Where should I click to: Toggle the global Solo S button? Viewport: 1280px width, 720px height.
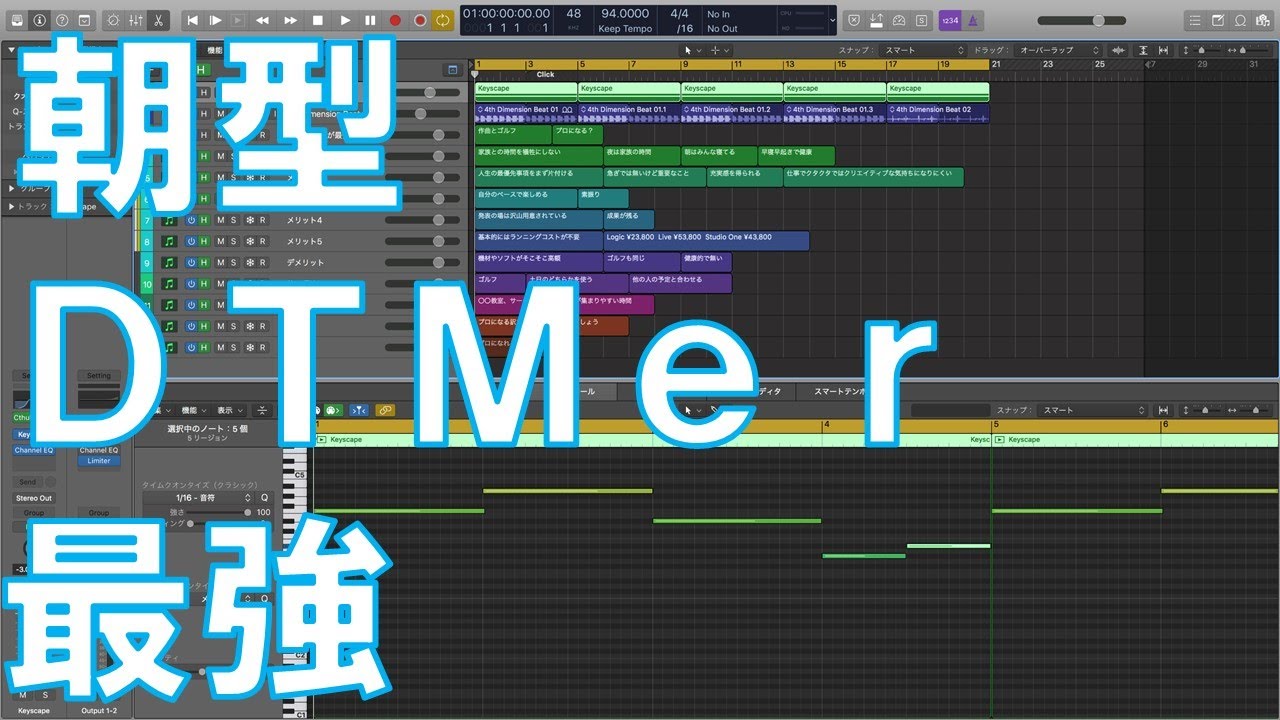(921, 20)
